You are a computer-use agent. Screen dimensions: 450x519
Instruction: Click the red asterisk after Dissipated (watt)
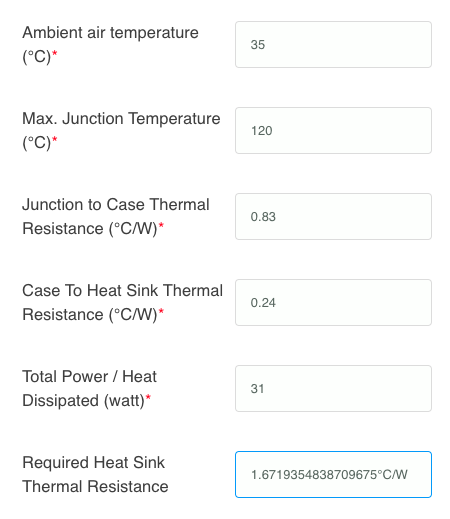point(148,397)
